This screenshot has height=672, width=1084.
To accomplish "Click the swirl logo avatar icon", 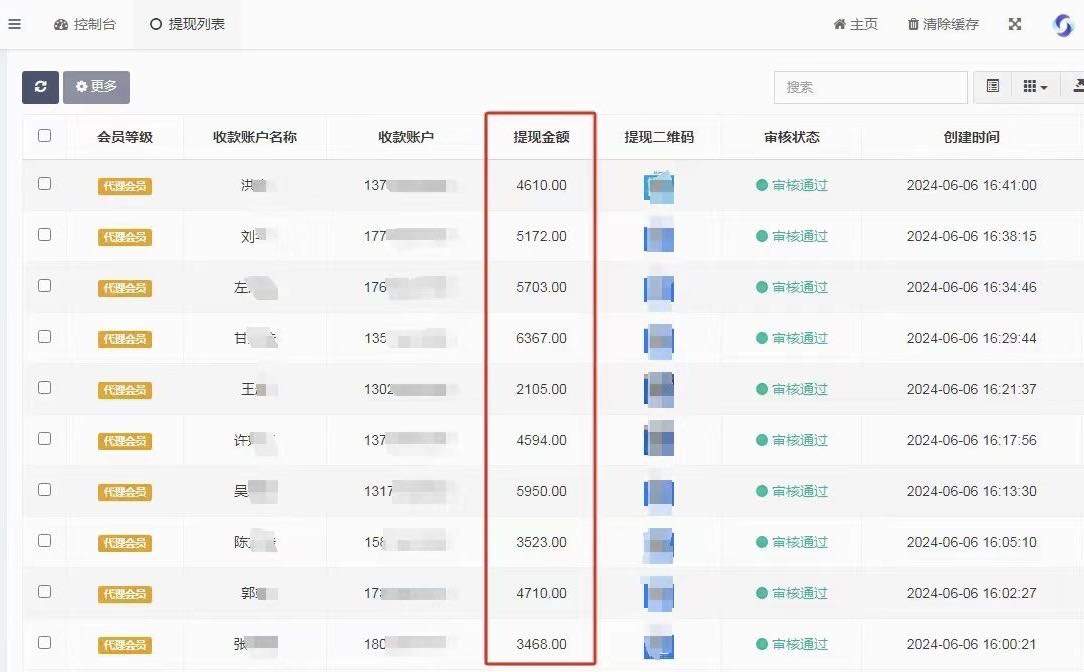I will tap(1063, 25).
